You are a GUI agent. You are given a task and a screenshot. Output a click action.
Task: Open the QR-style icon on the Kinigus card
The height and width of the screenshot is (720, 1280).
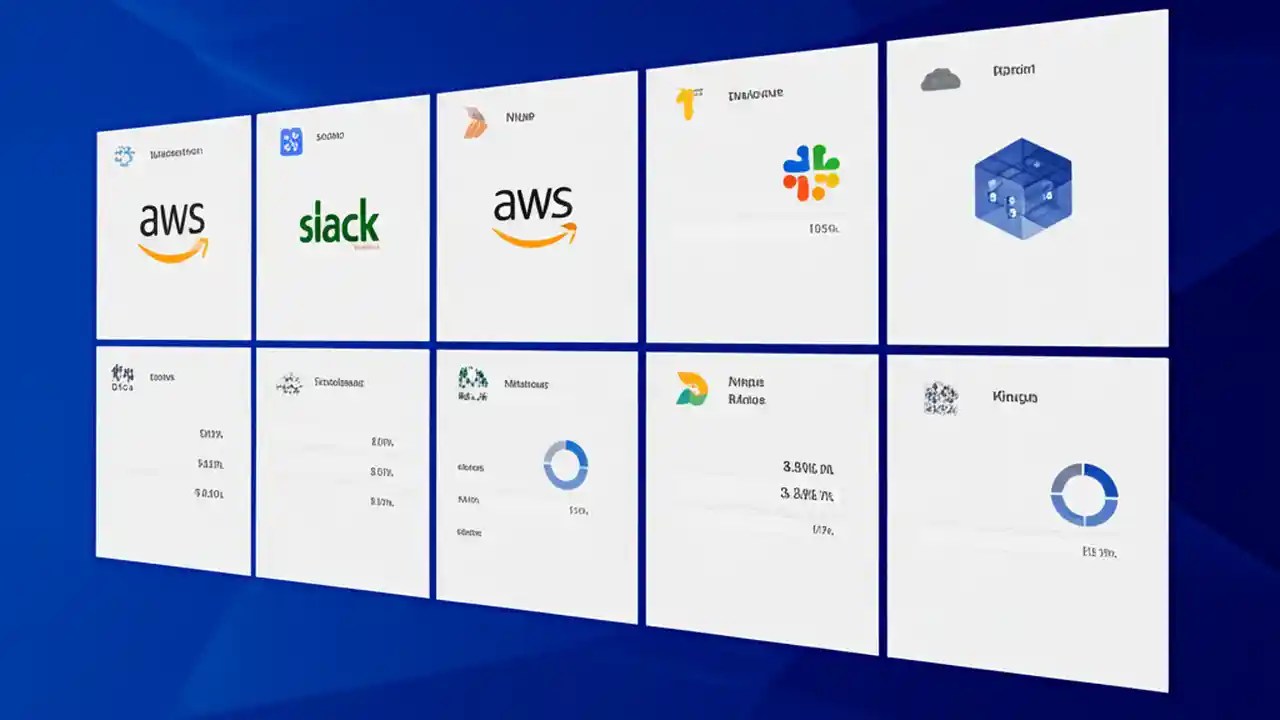coord(941,398)
